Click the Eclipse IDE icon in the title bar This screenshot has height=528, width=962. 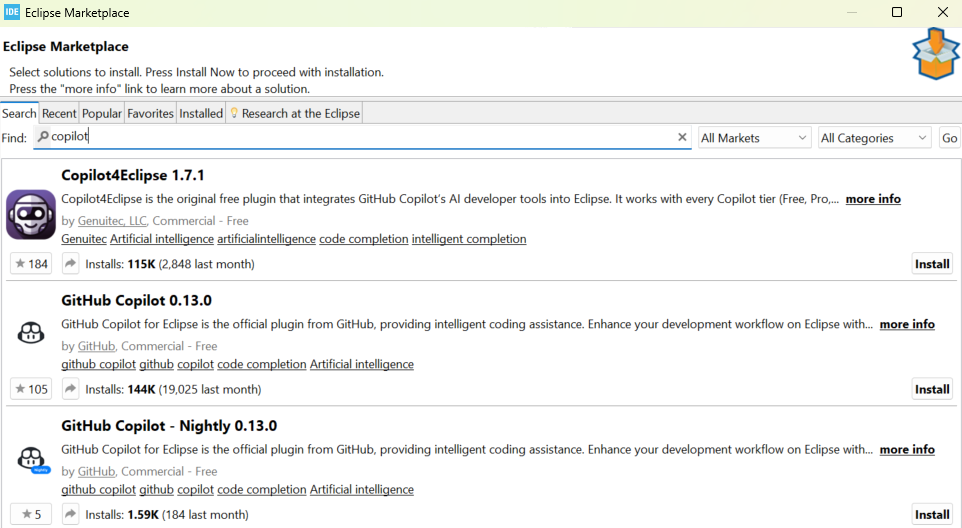[x=12, y=12]
